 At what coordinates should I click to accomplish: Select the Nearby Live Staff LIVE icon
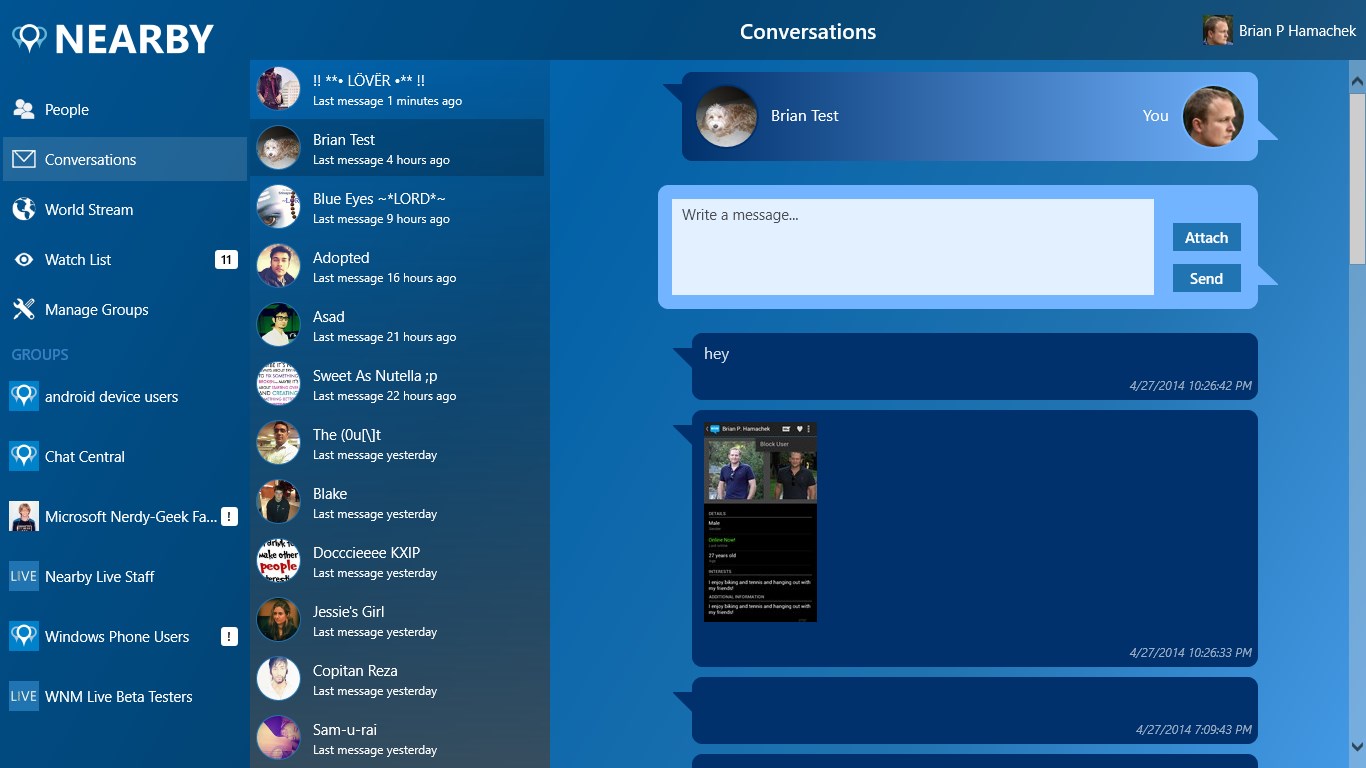click(x=24, y=577)
